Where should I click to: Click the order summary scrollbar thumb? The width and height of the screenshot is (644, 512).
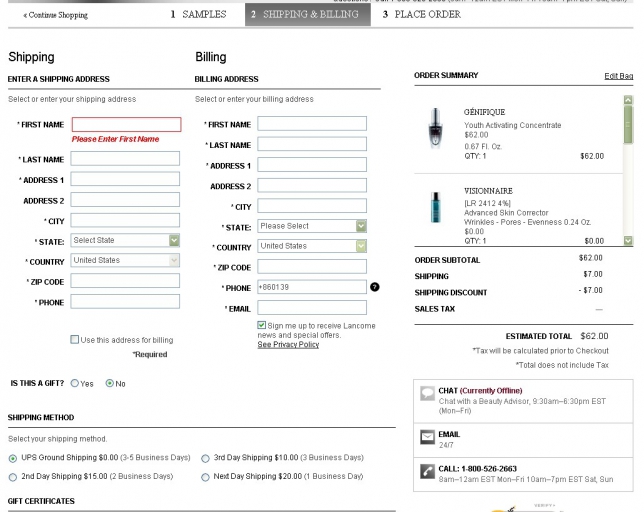point(628,124)
